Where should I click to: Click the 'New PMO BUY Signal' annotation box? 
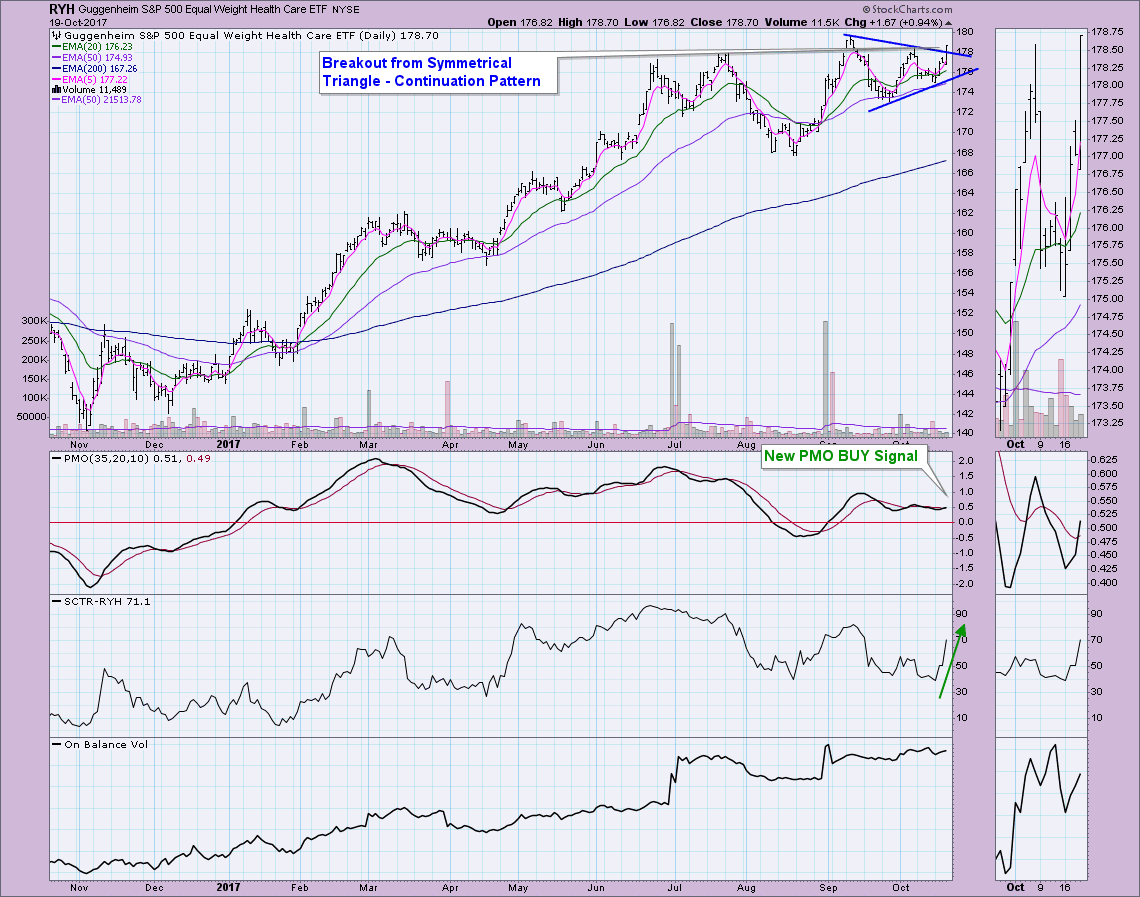[838, 455]
